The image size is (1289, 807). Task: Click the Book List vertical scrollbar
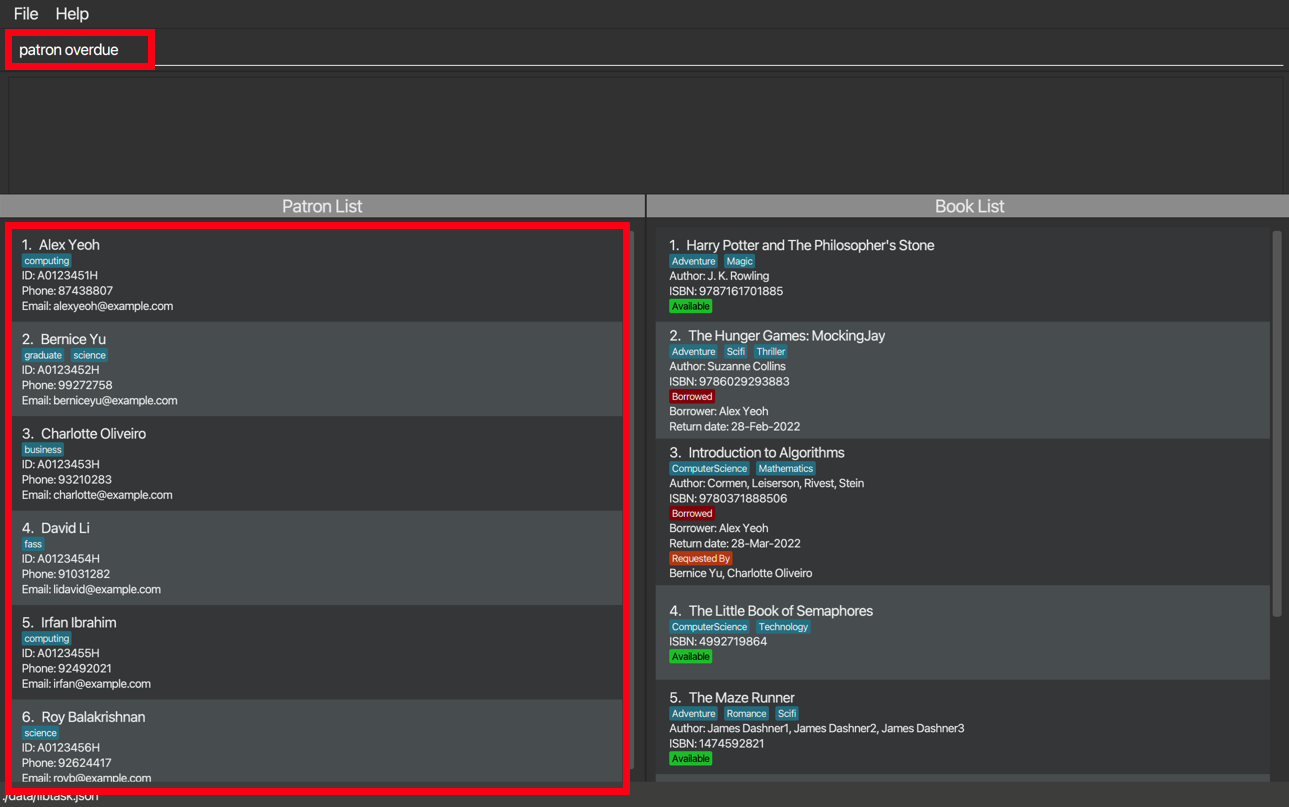(x=1276, y=424)
